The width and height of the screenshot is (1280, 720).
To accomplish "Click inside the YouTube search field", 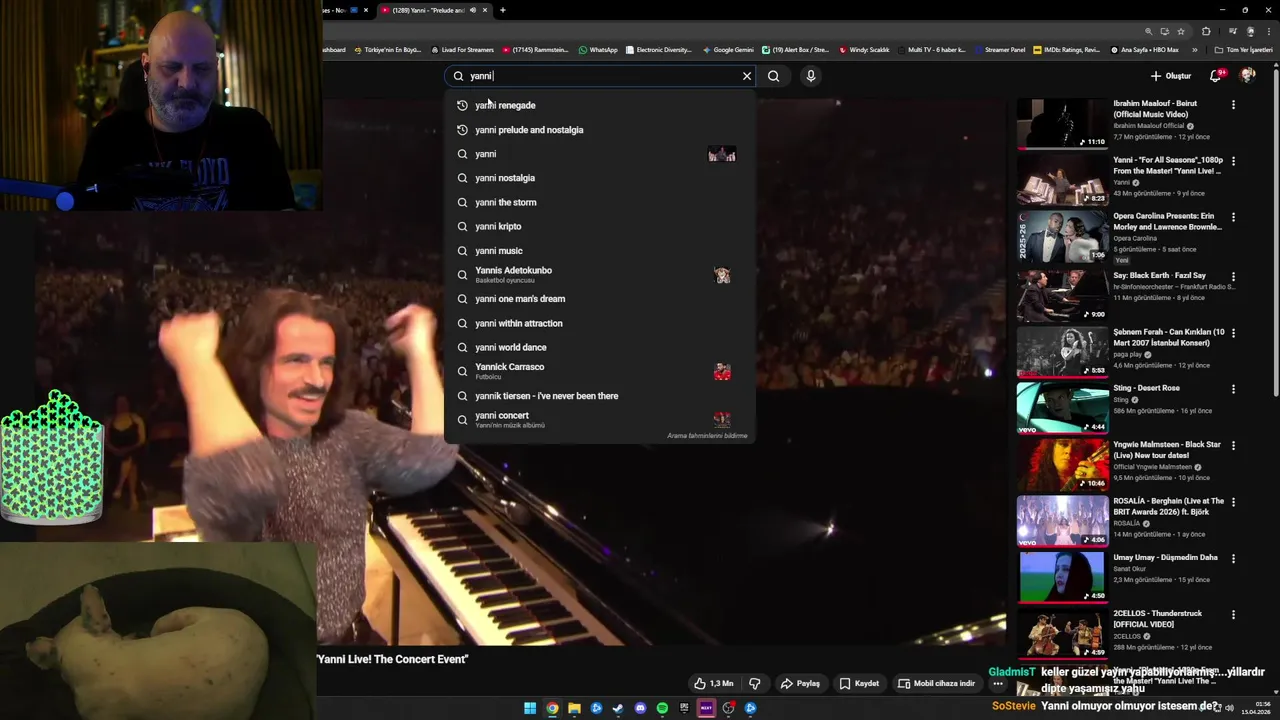I will click(600, 76).
